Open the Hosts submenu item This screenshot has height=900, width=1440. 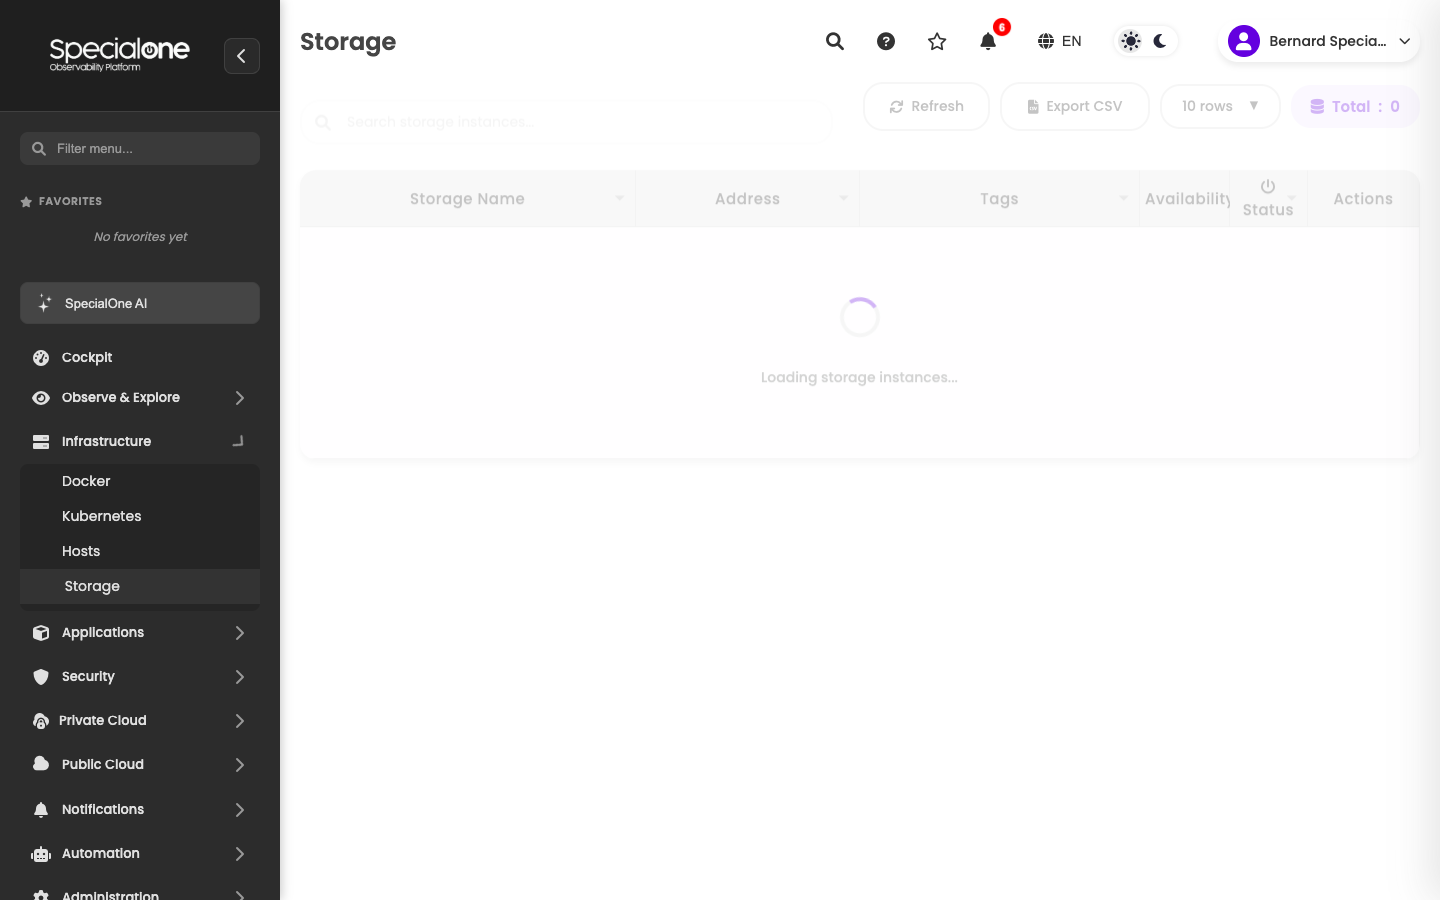coord(140,551)
